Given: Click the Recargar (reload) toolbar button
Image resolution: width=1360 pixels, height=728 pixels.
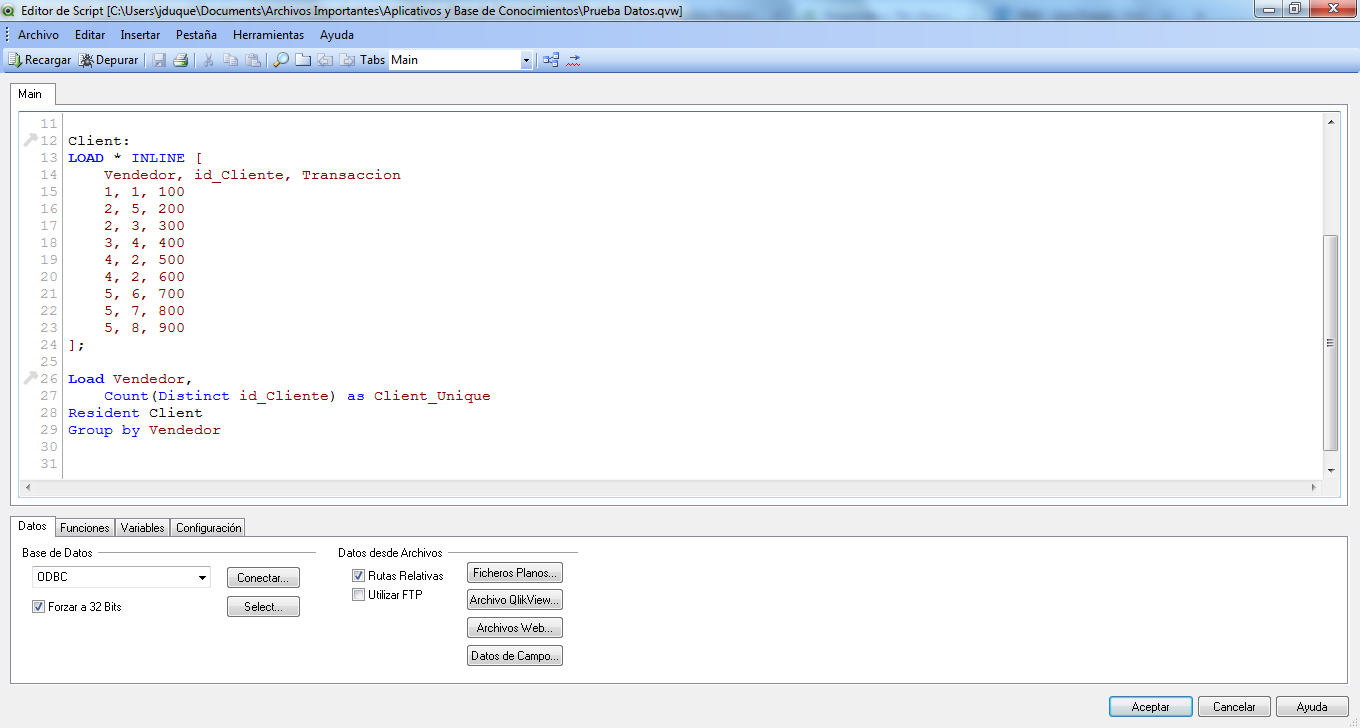Looking at the screenshot, I should pyautogui.click(x=40, y=60).
